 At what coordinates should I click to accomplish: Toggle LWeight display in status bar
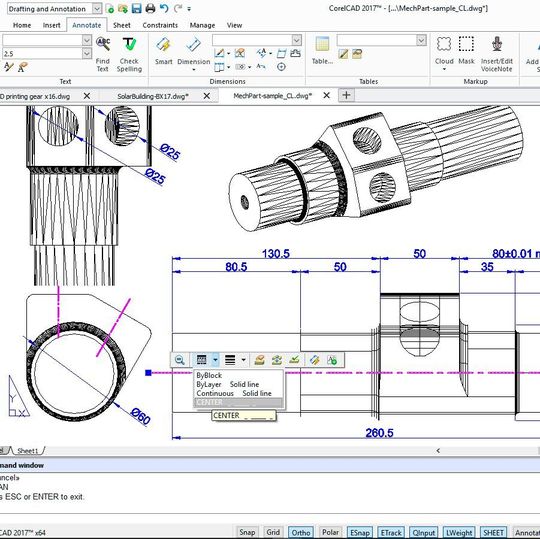click(x=459, y=532)
